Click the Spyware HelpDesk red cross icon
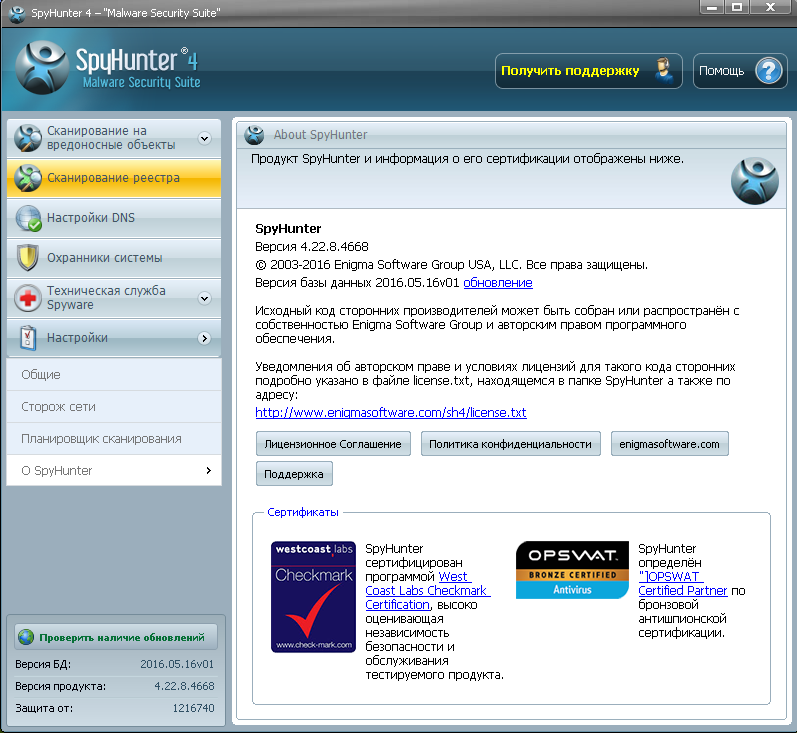Screen dimensions: 797x733 coord(29,298)
